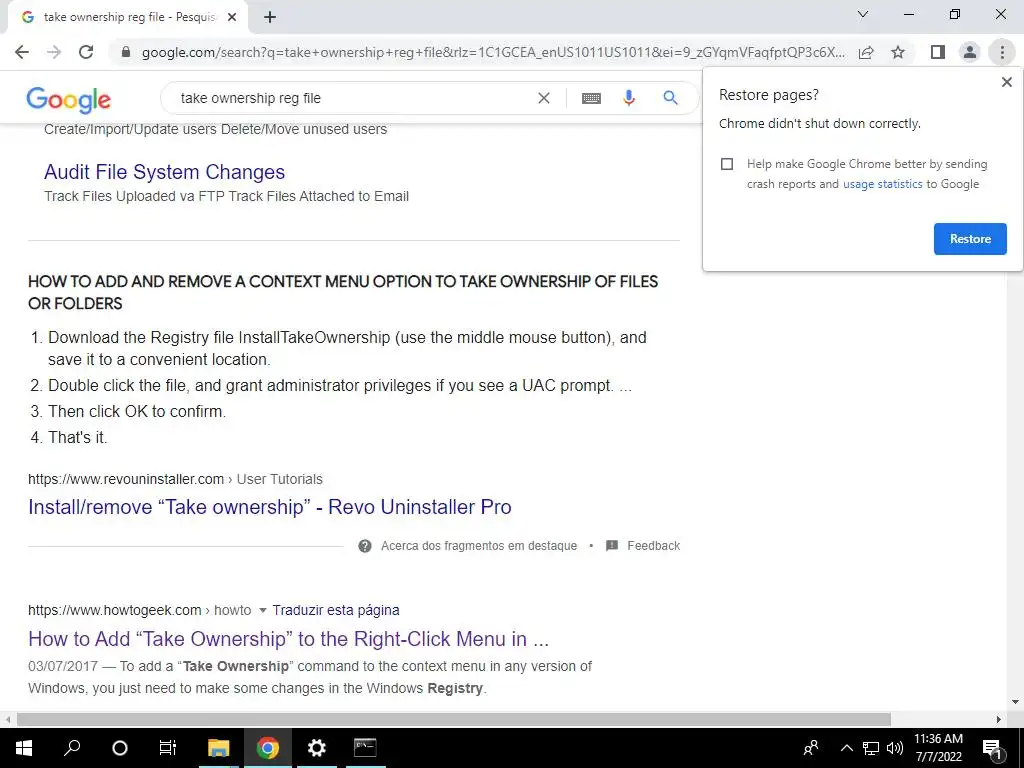The image size is (1024, 768).
Task: Click Traduzir esta página link
Action: point(336,610)
